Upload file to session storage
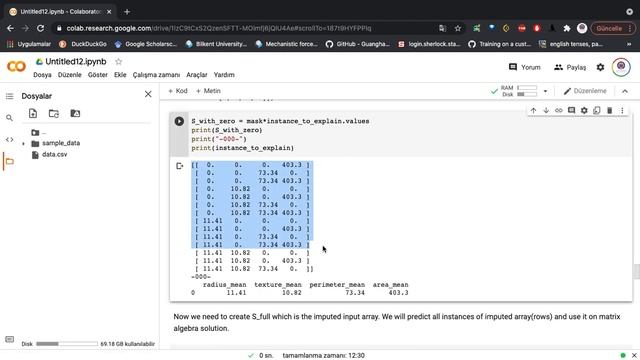640x360 pixels. 33,113
